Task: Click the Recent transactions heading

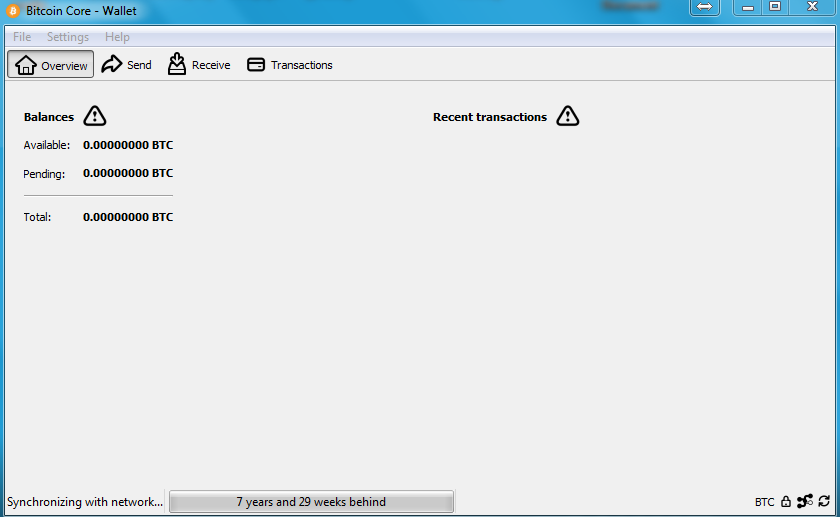Action: pyautogui.click(x=490, y=117)
